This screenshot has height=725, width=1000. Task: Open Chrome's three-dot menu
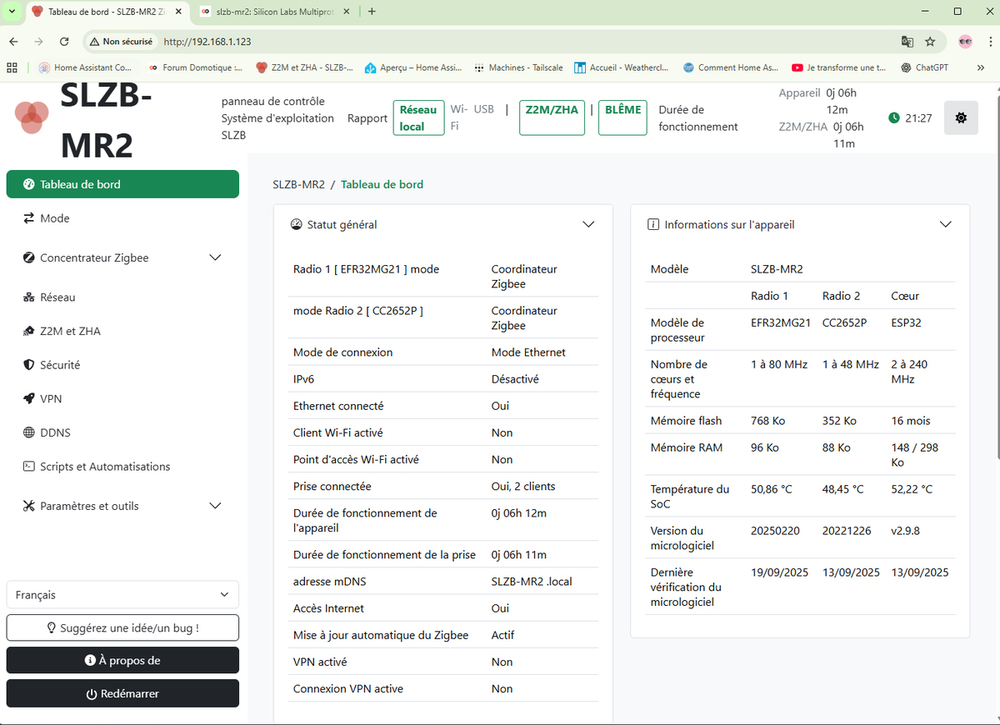[x=990, y=41]
